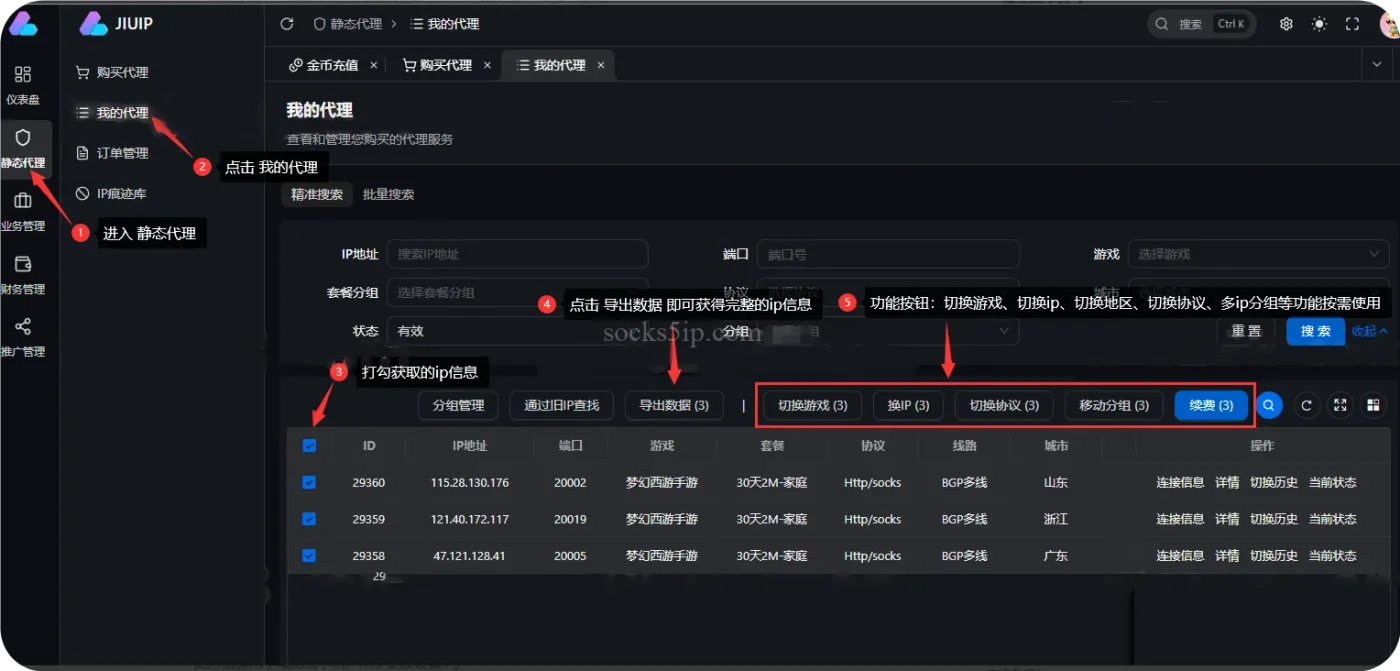Click the 通过旧IP查找 button

[x=561, y=405]
